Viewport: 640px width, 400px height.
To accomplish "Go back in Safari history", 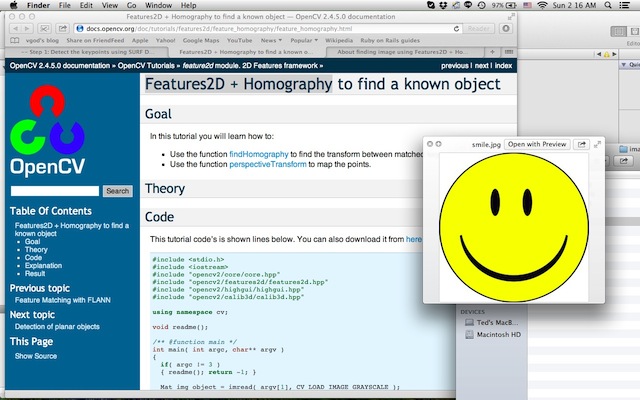I will tap(16, 29).
